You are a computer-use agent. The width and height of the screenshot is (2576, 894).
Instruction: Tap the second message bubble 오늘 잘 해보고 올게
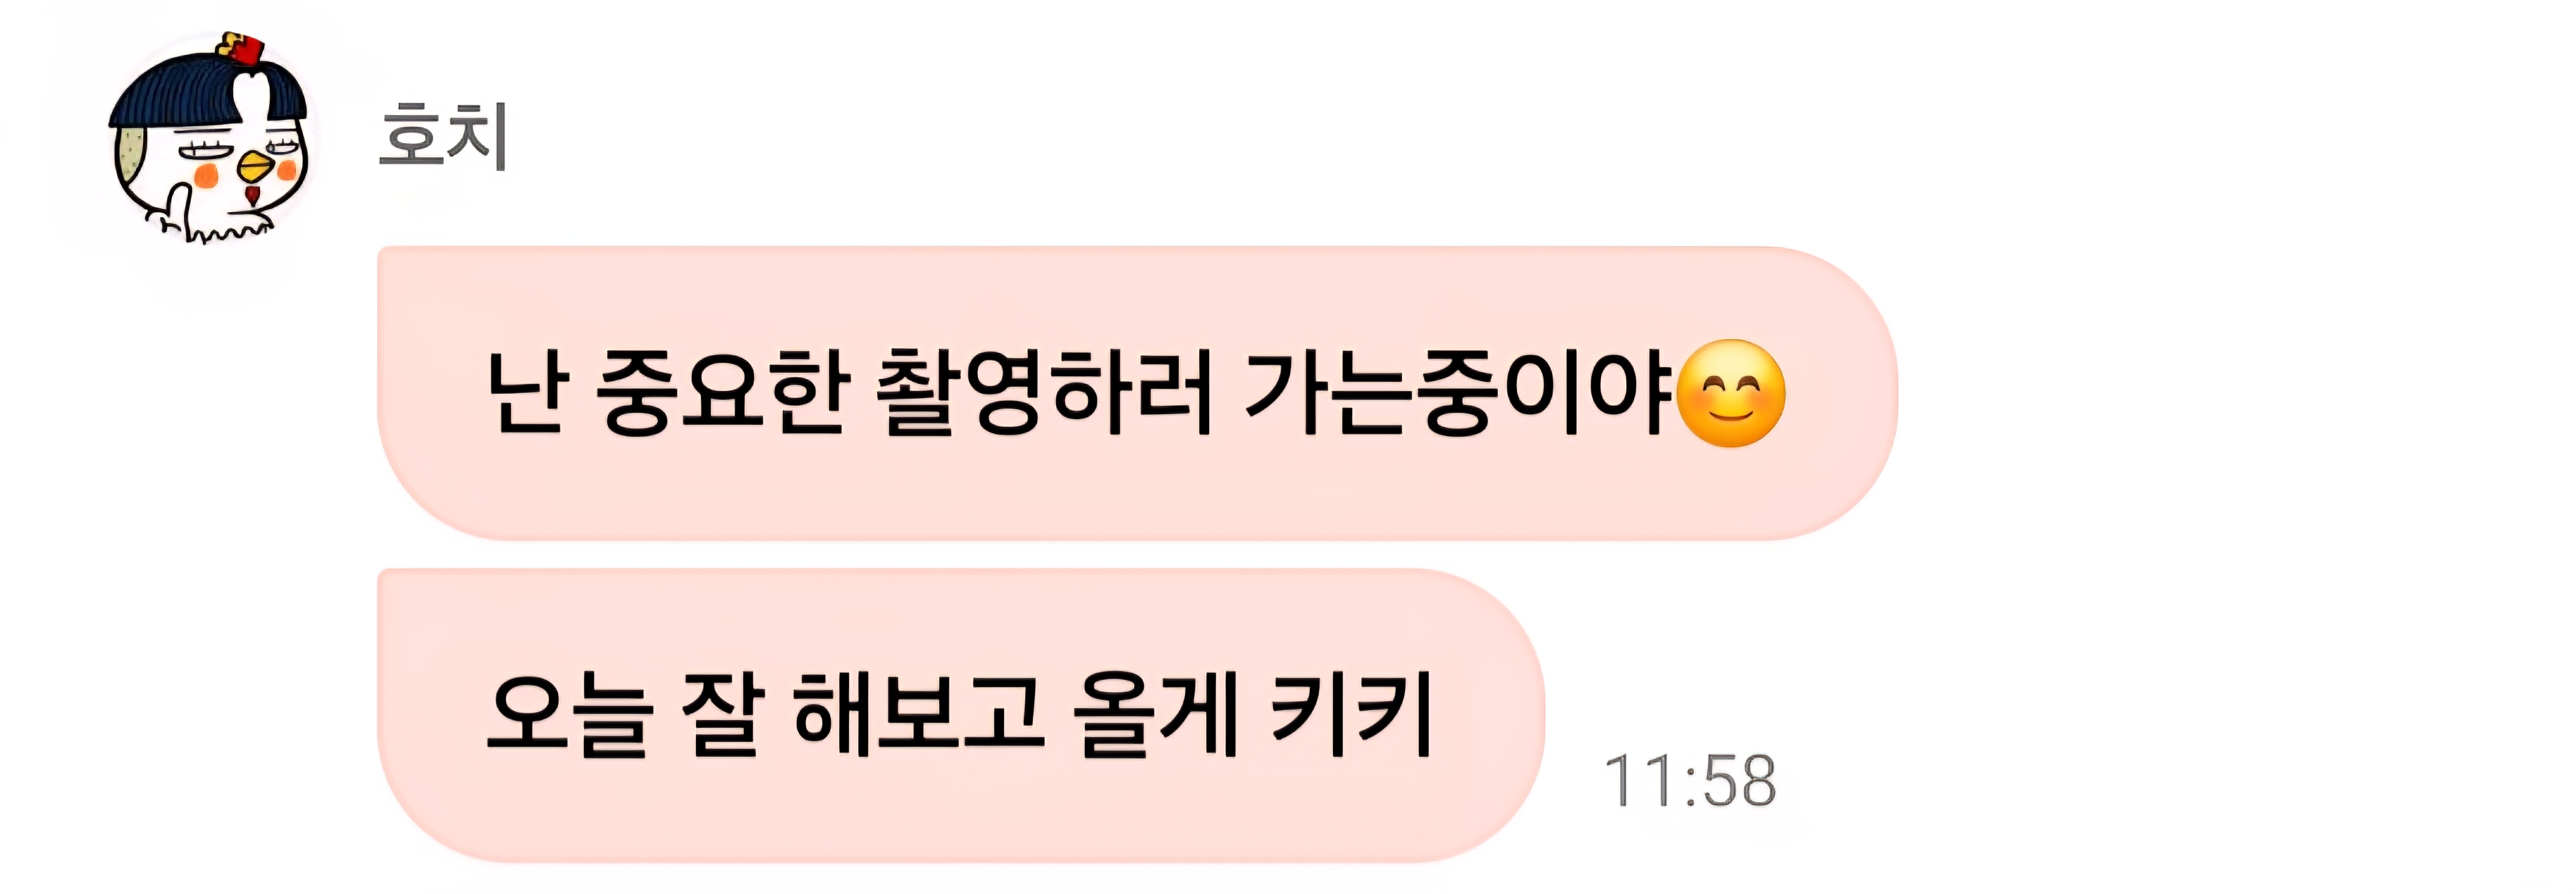click(x=961, y=715)
